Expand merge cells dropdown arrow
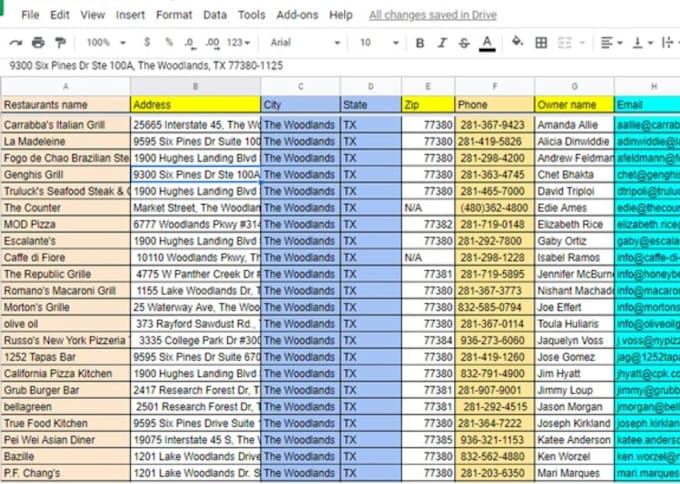680x484 pixels. coord(582,43)
